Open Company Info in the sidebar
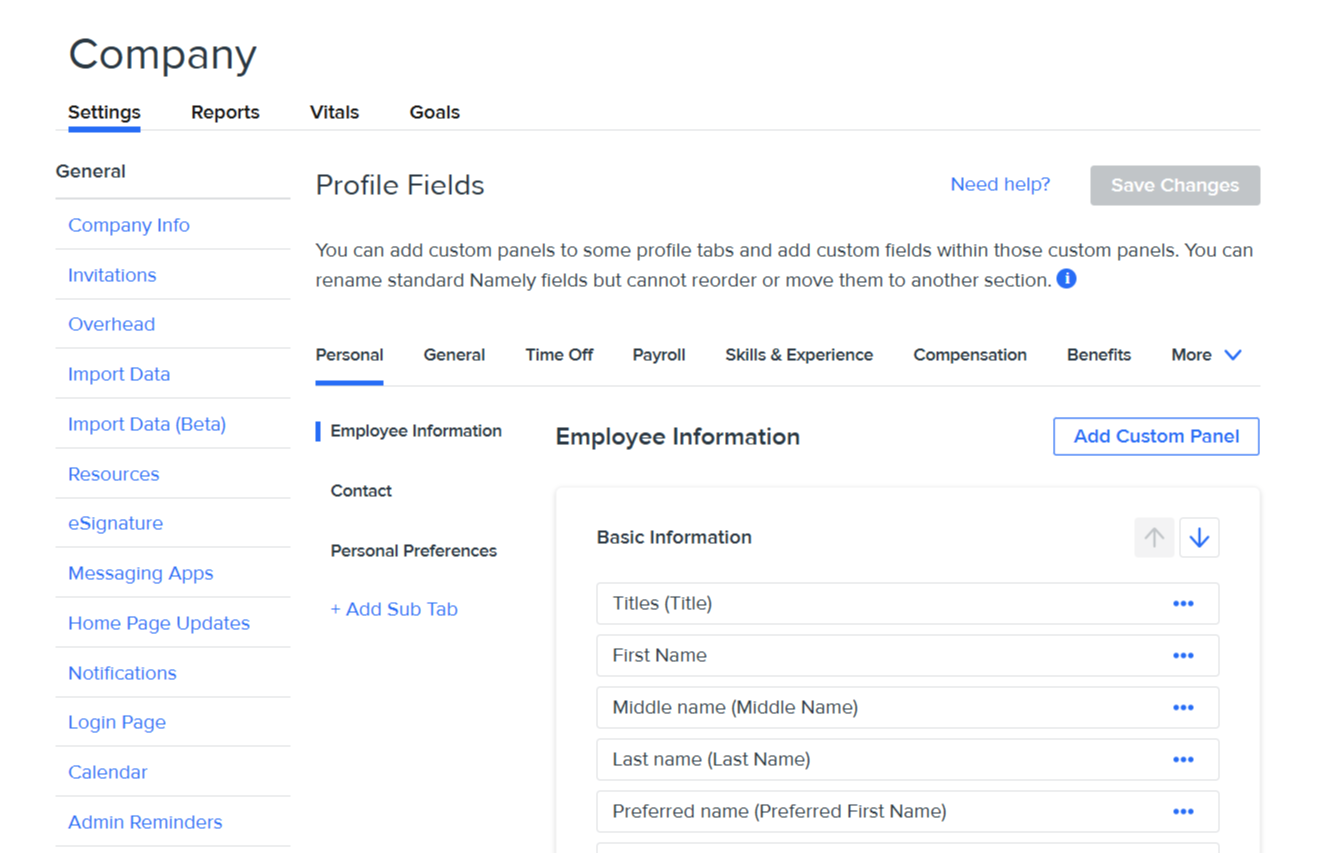The image size is (1342, 853). (129, 225)
